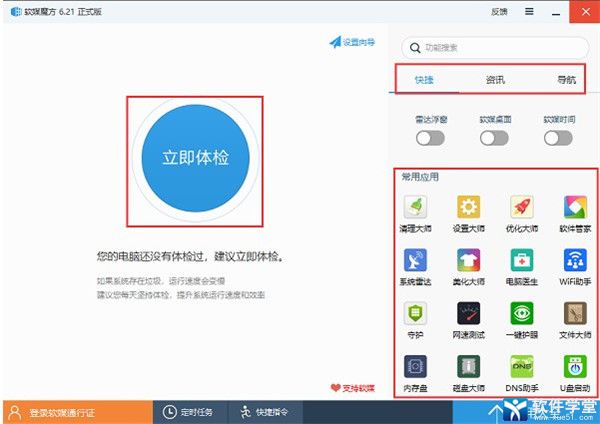This screenshot has width=600, height=424.
Task: Open 清理大师 cleaning tool
Action: coord(415,207)
